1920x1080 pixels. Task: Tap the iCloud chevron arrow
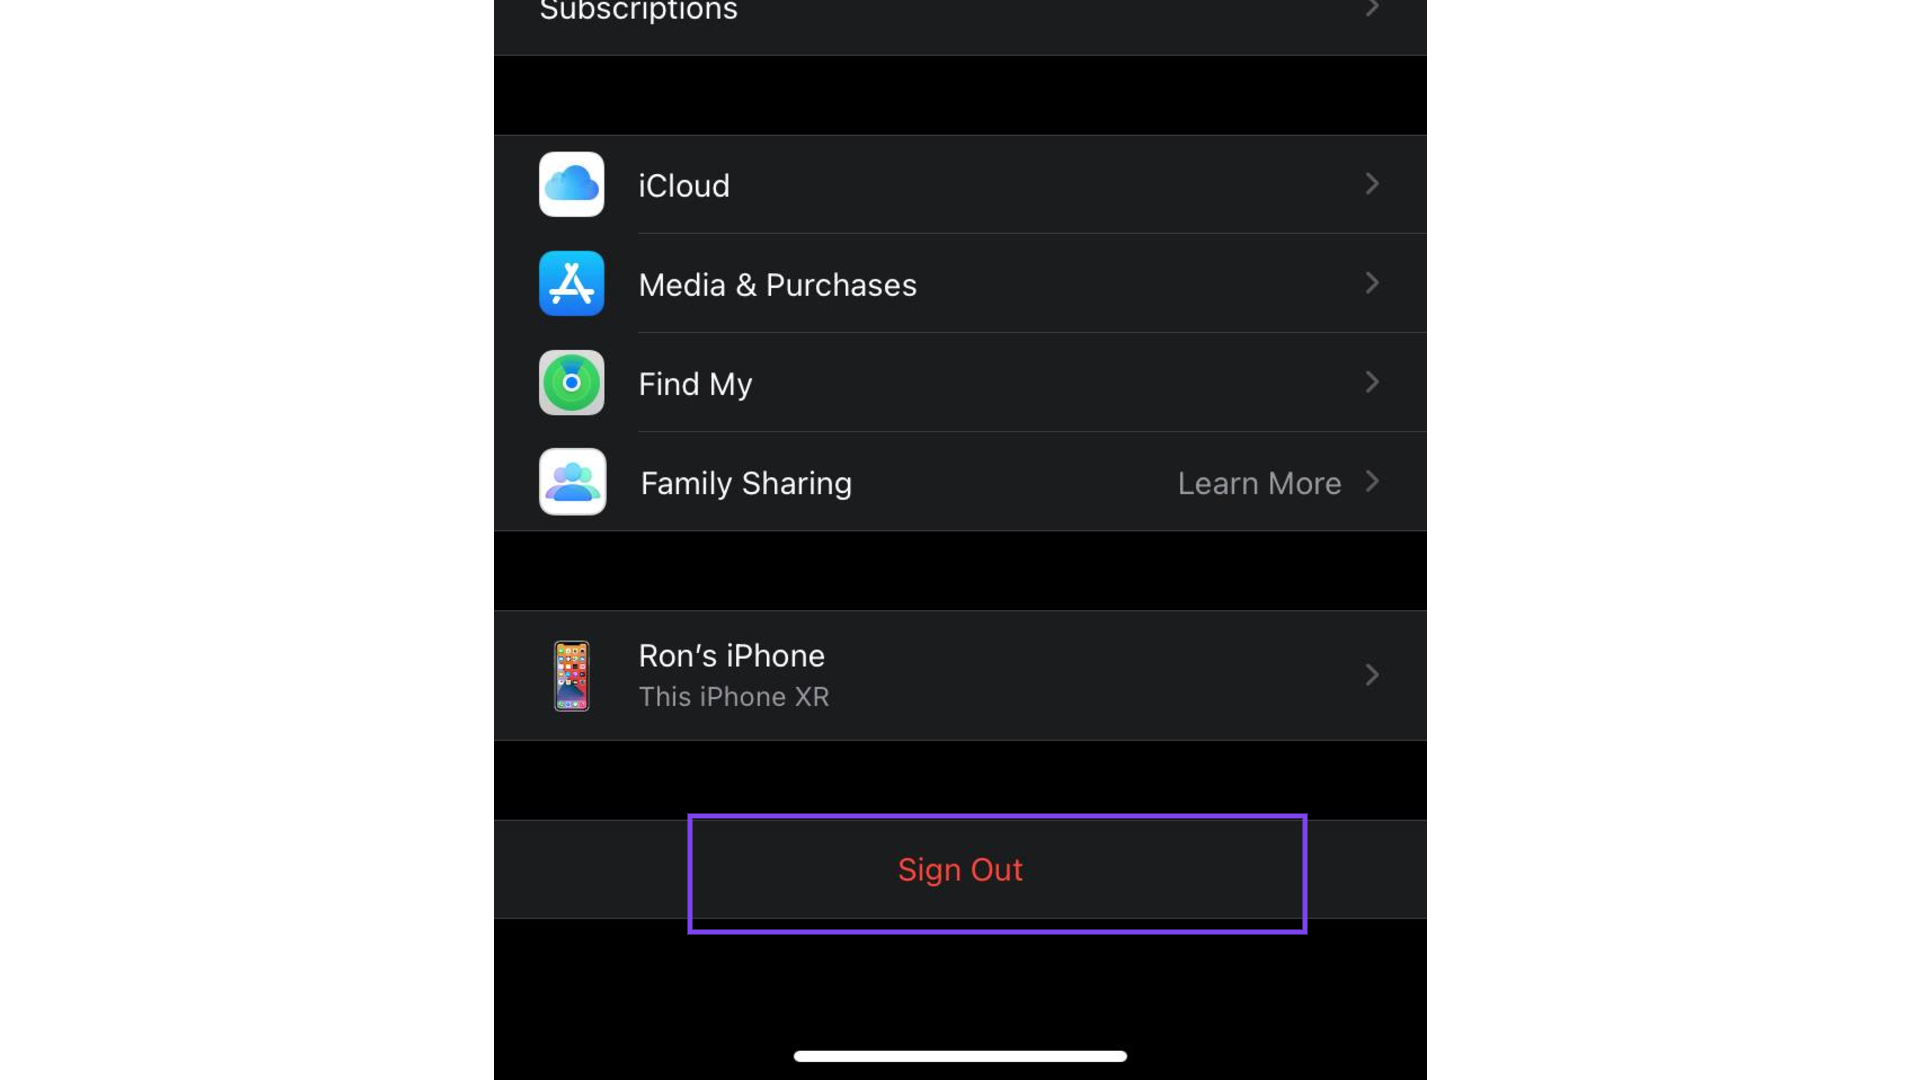point(1371,183)
